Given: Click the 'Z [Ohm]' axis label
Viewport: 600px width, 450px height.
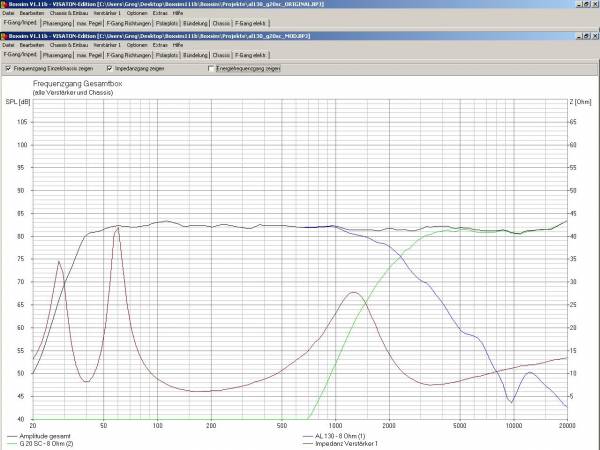Looking at the screenshot, I should 580,102.
